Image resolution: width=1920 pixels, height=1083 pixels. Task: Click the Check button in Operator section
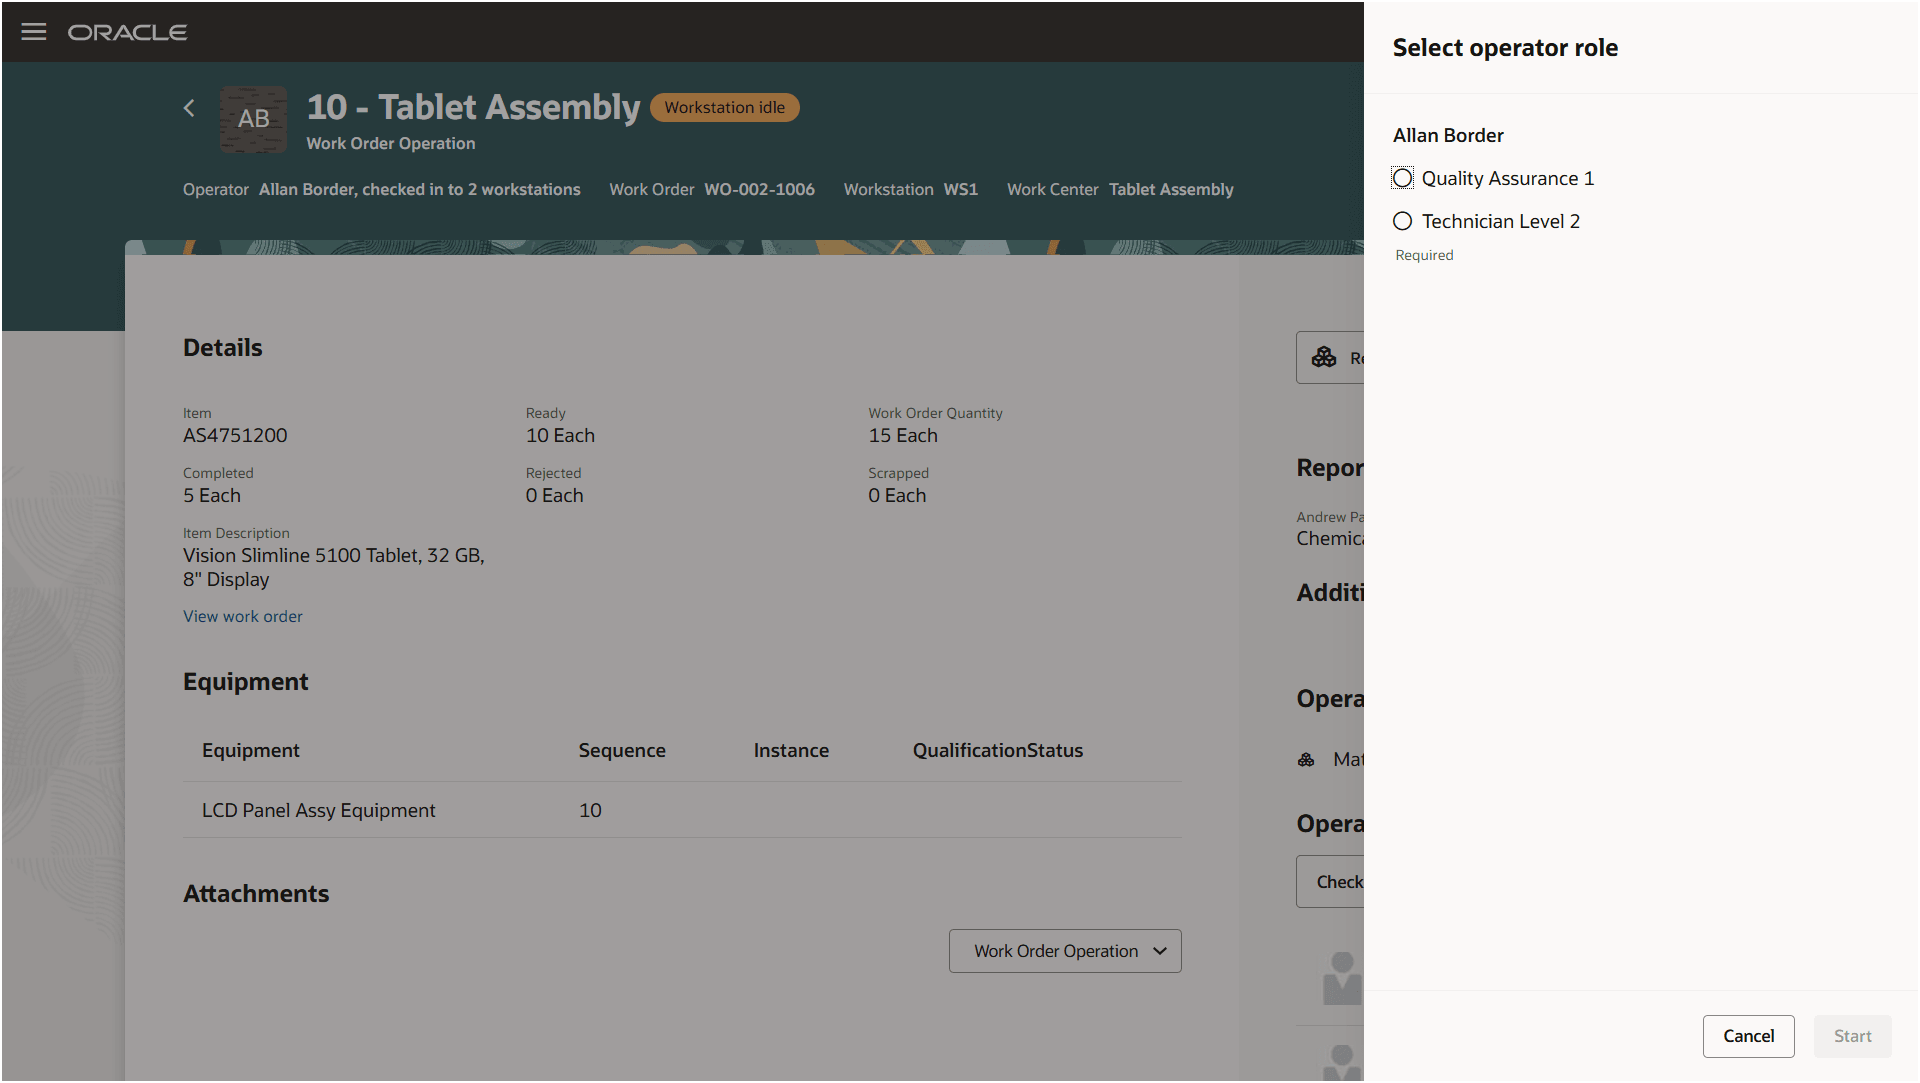[x=1331, y=882]
